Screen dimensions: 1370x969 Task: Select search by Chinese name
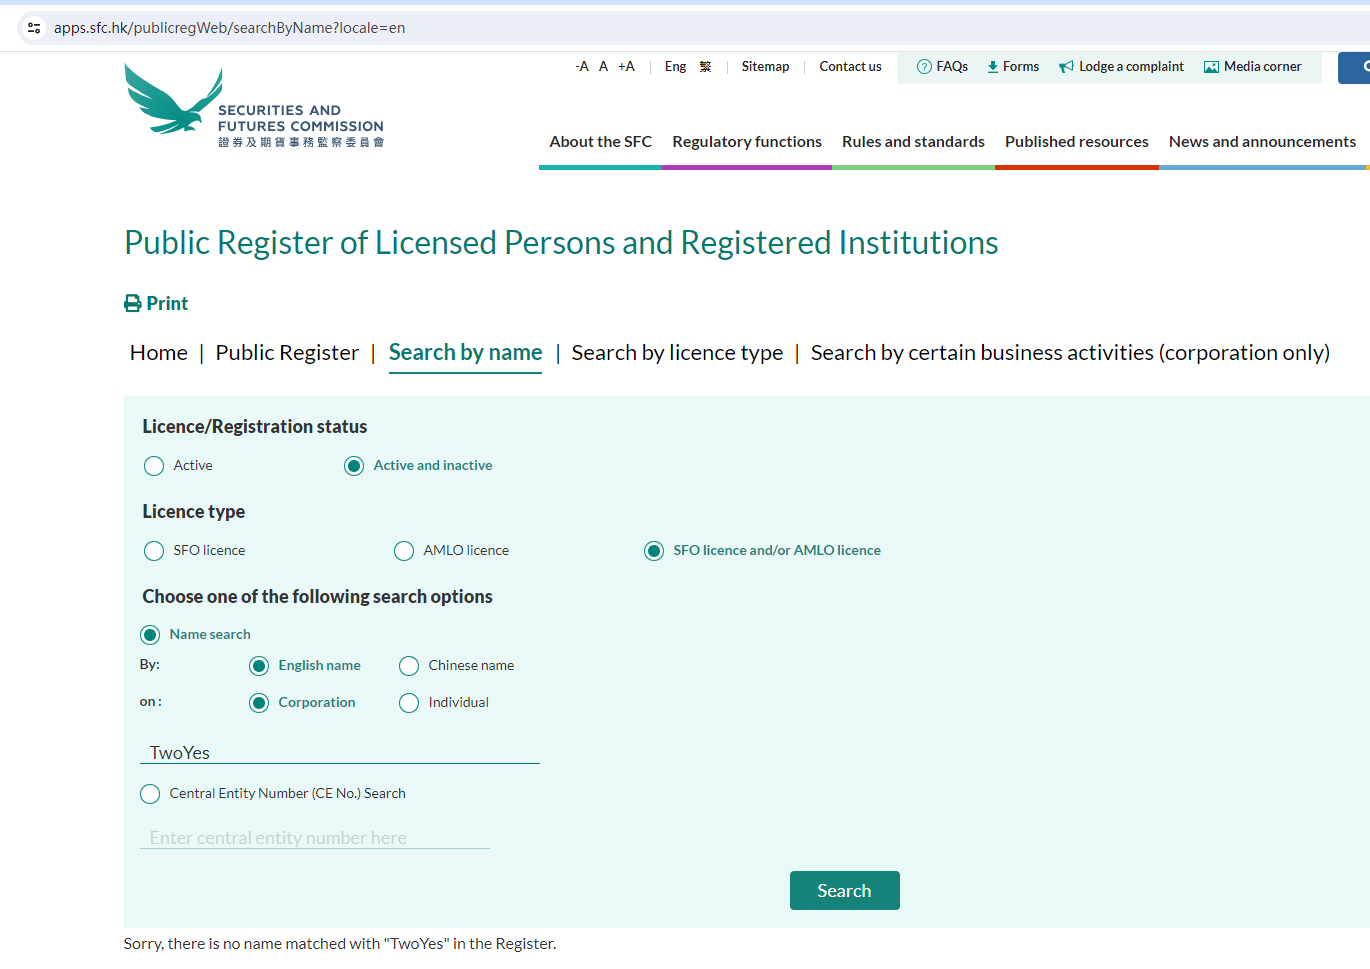(409, 666)
